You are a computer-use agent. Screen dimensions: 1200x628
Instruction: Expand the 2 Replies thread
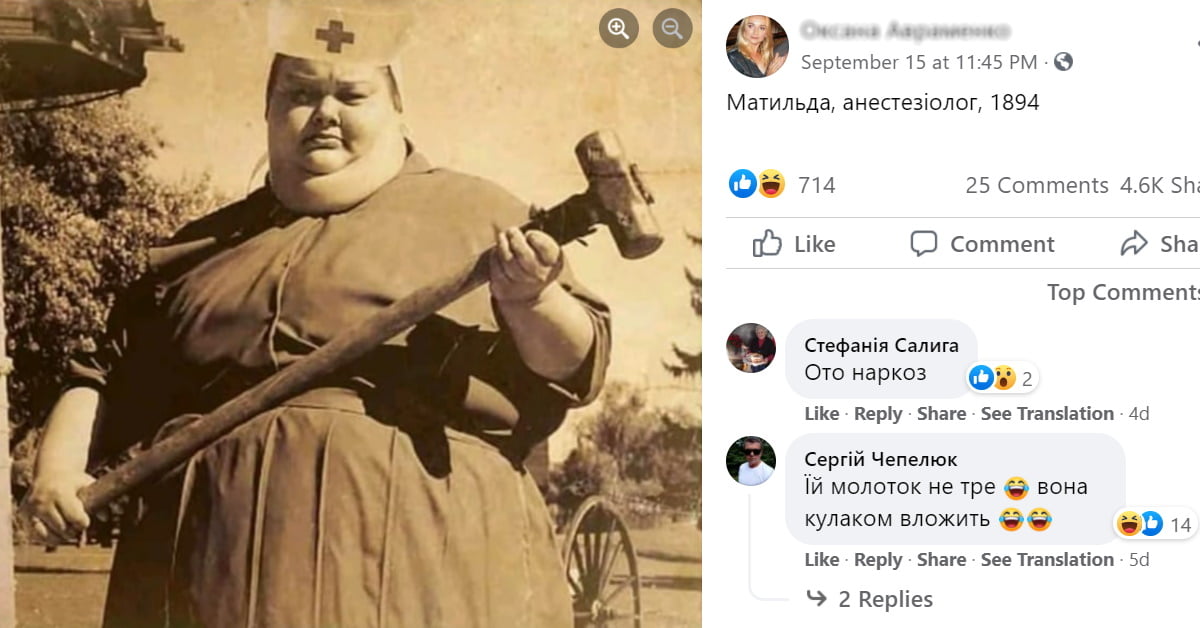(870, 599)
